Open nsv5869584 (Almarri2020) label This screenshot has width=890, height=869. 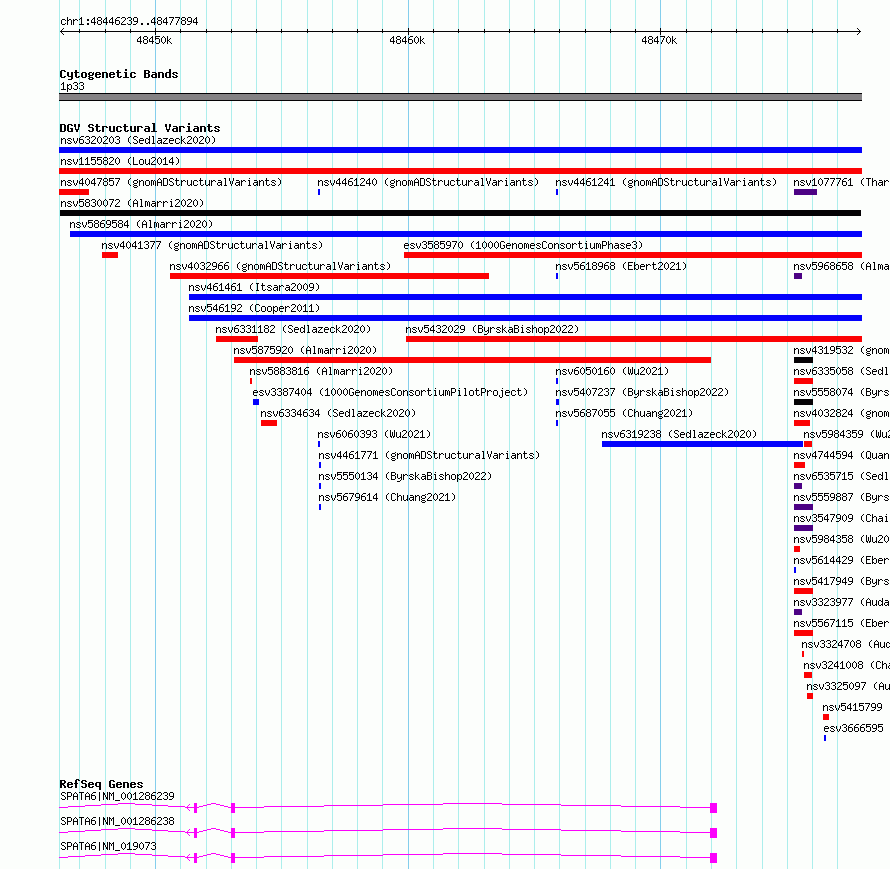coord(141,224)
